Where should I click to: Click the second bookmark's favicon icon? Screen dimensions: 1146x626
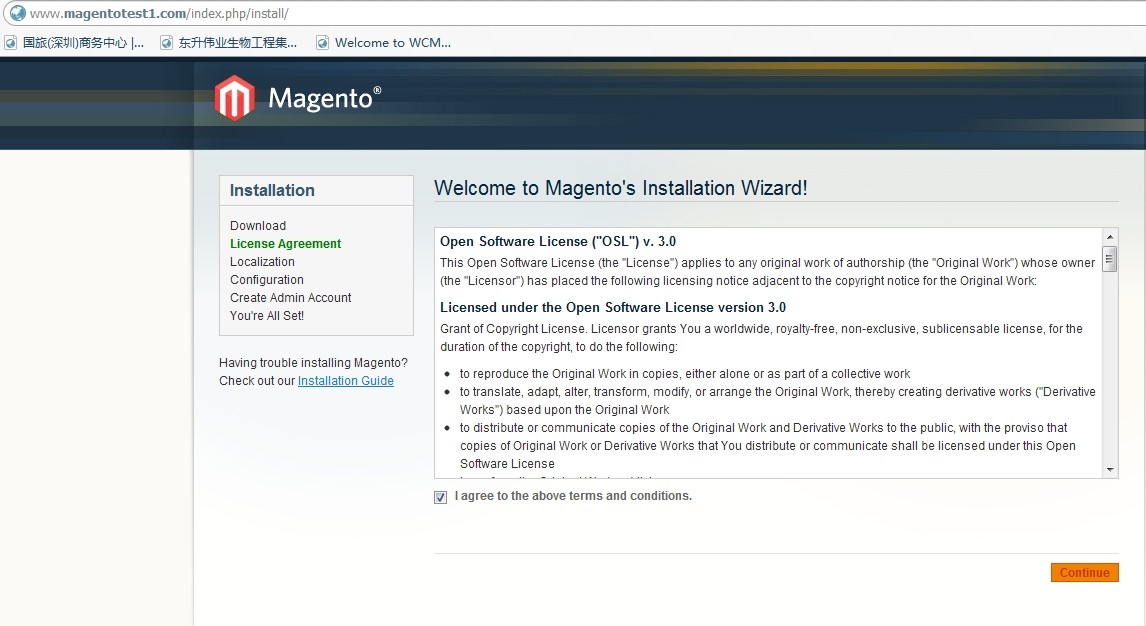166,43
